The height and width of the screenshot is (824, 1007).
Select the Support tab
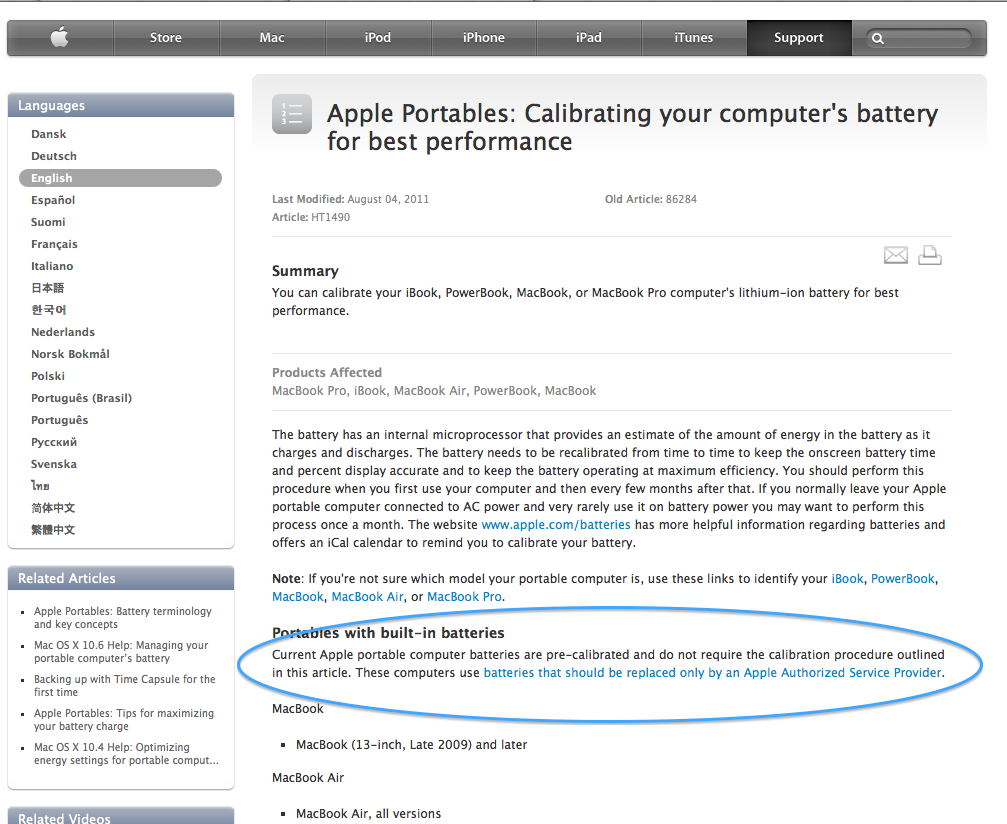click(799, 37)
